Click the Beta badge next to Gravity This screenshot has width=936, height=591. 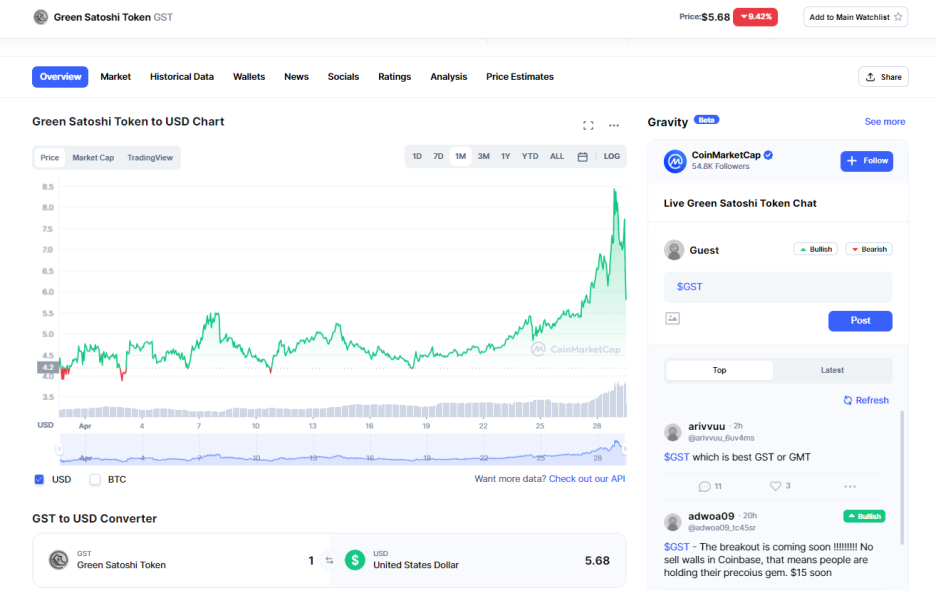(706, 120)
